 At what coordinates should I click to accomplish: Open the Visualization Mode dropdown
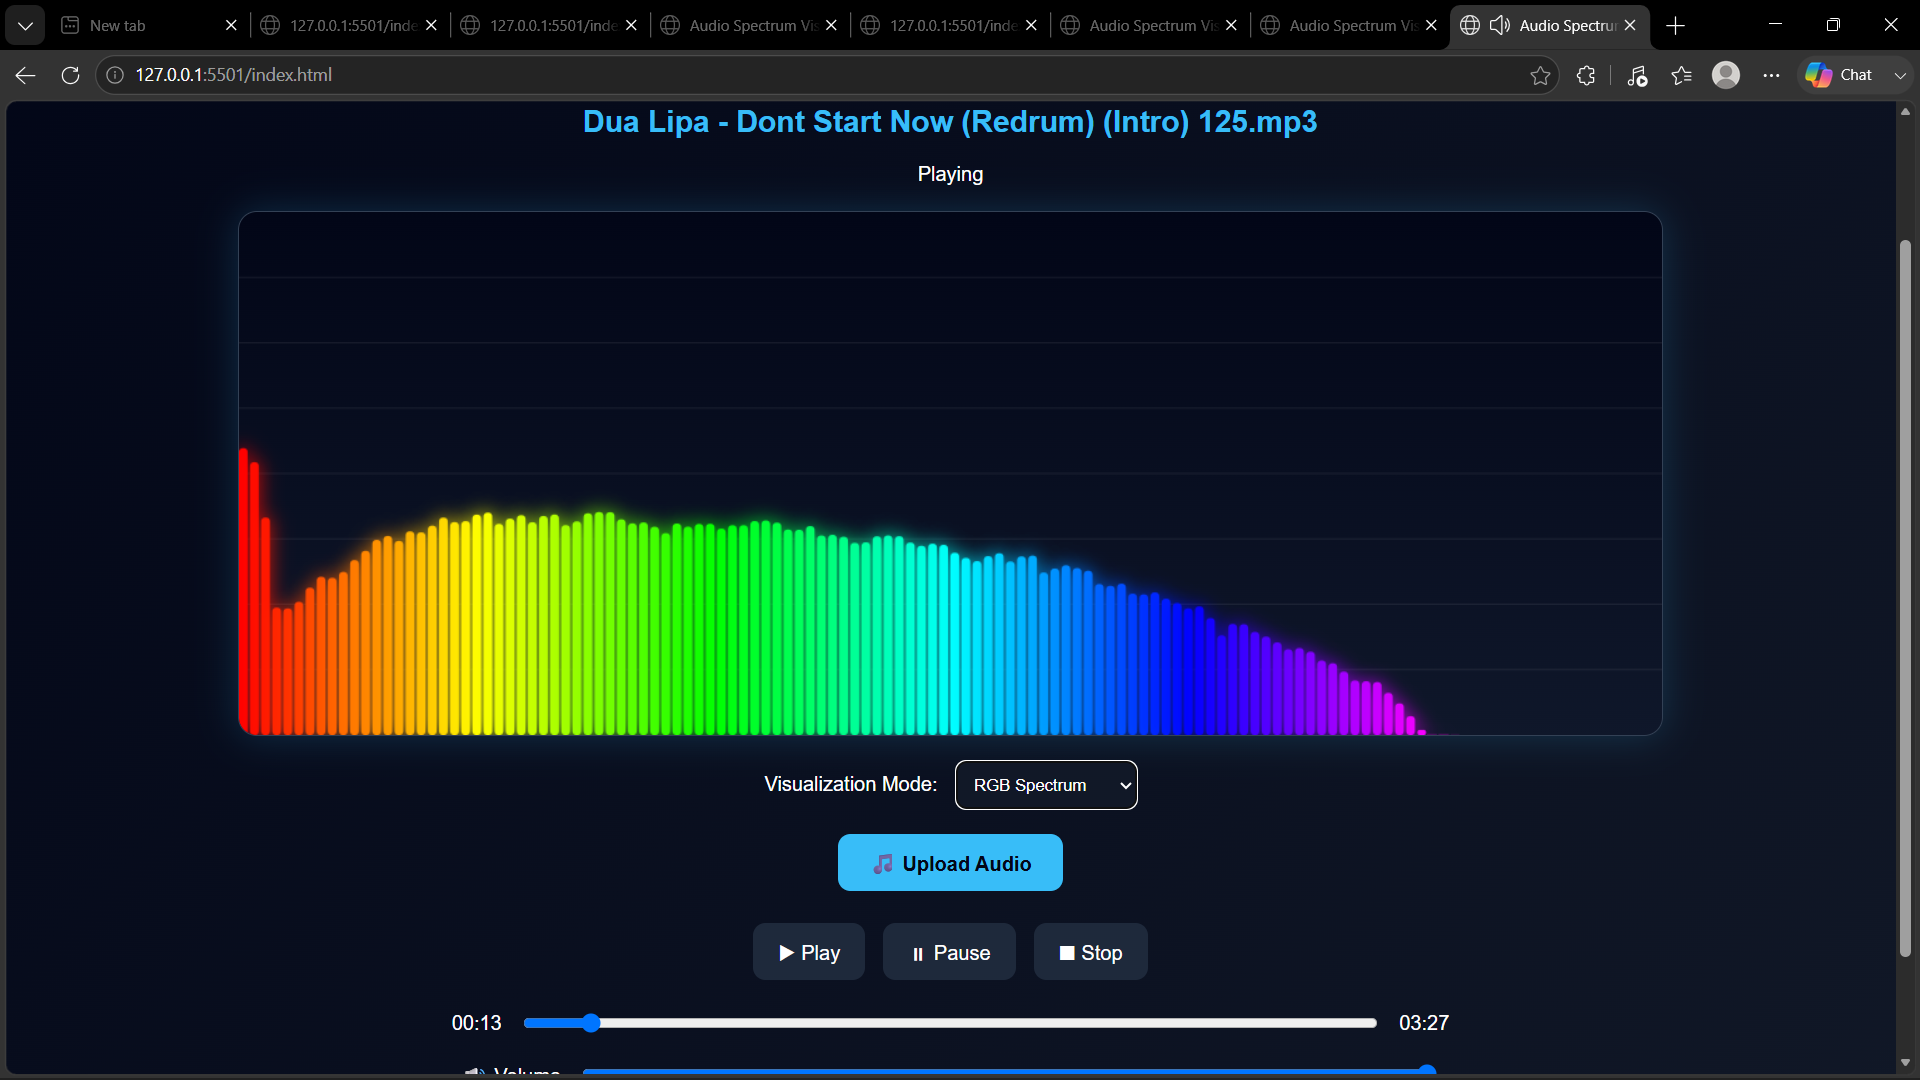coord(1046,785)
